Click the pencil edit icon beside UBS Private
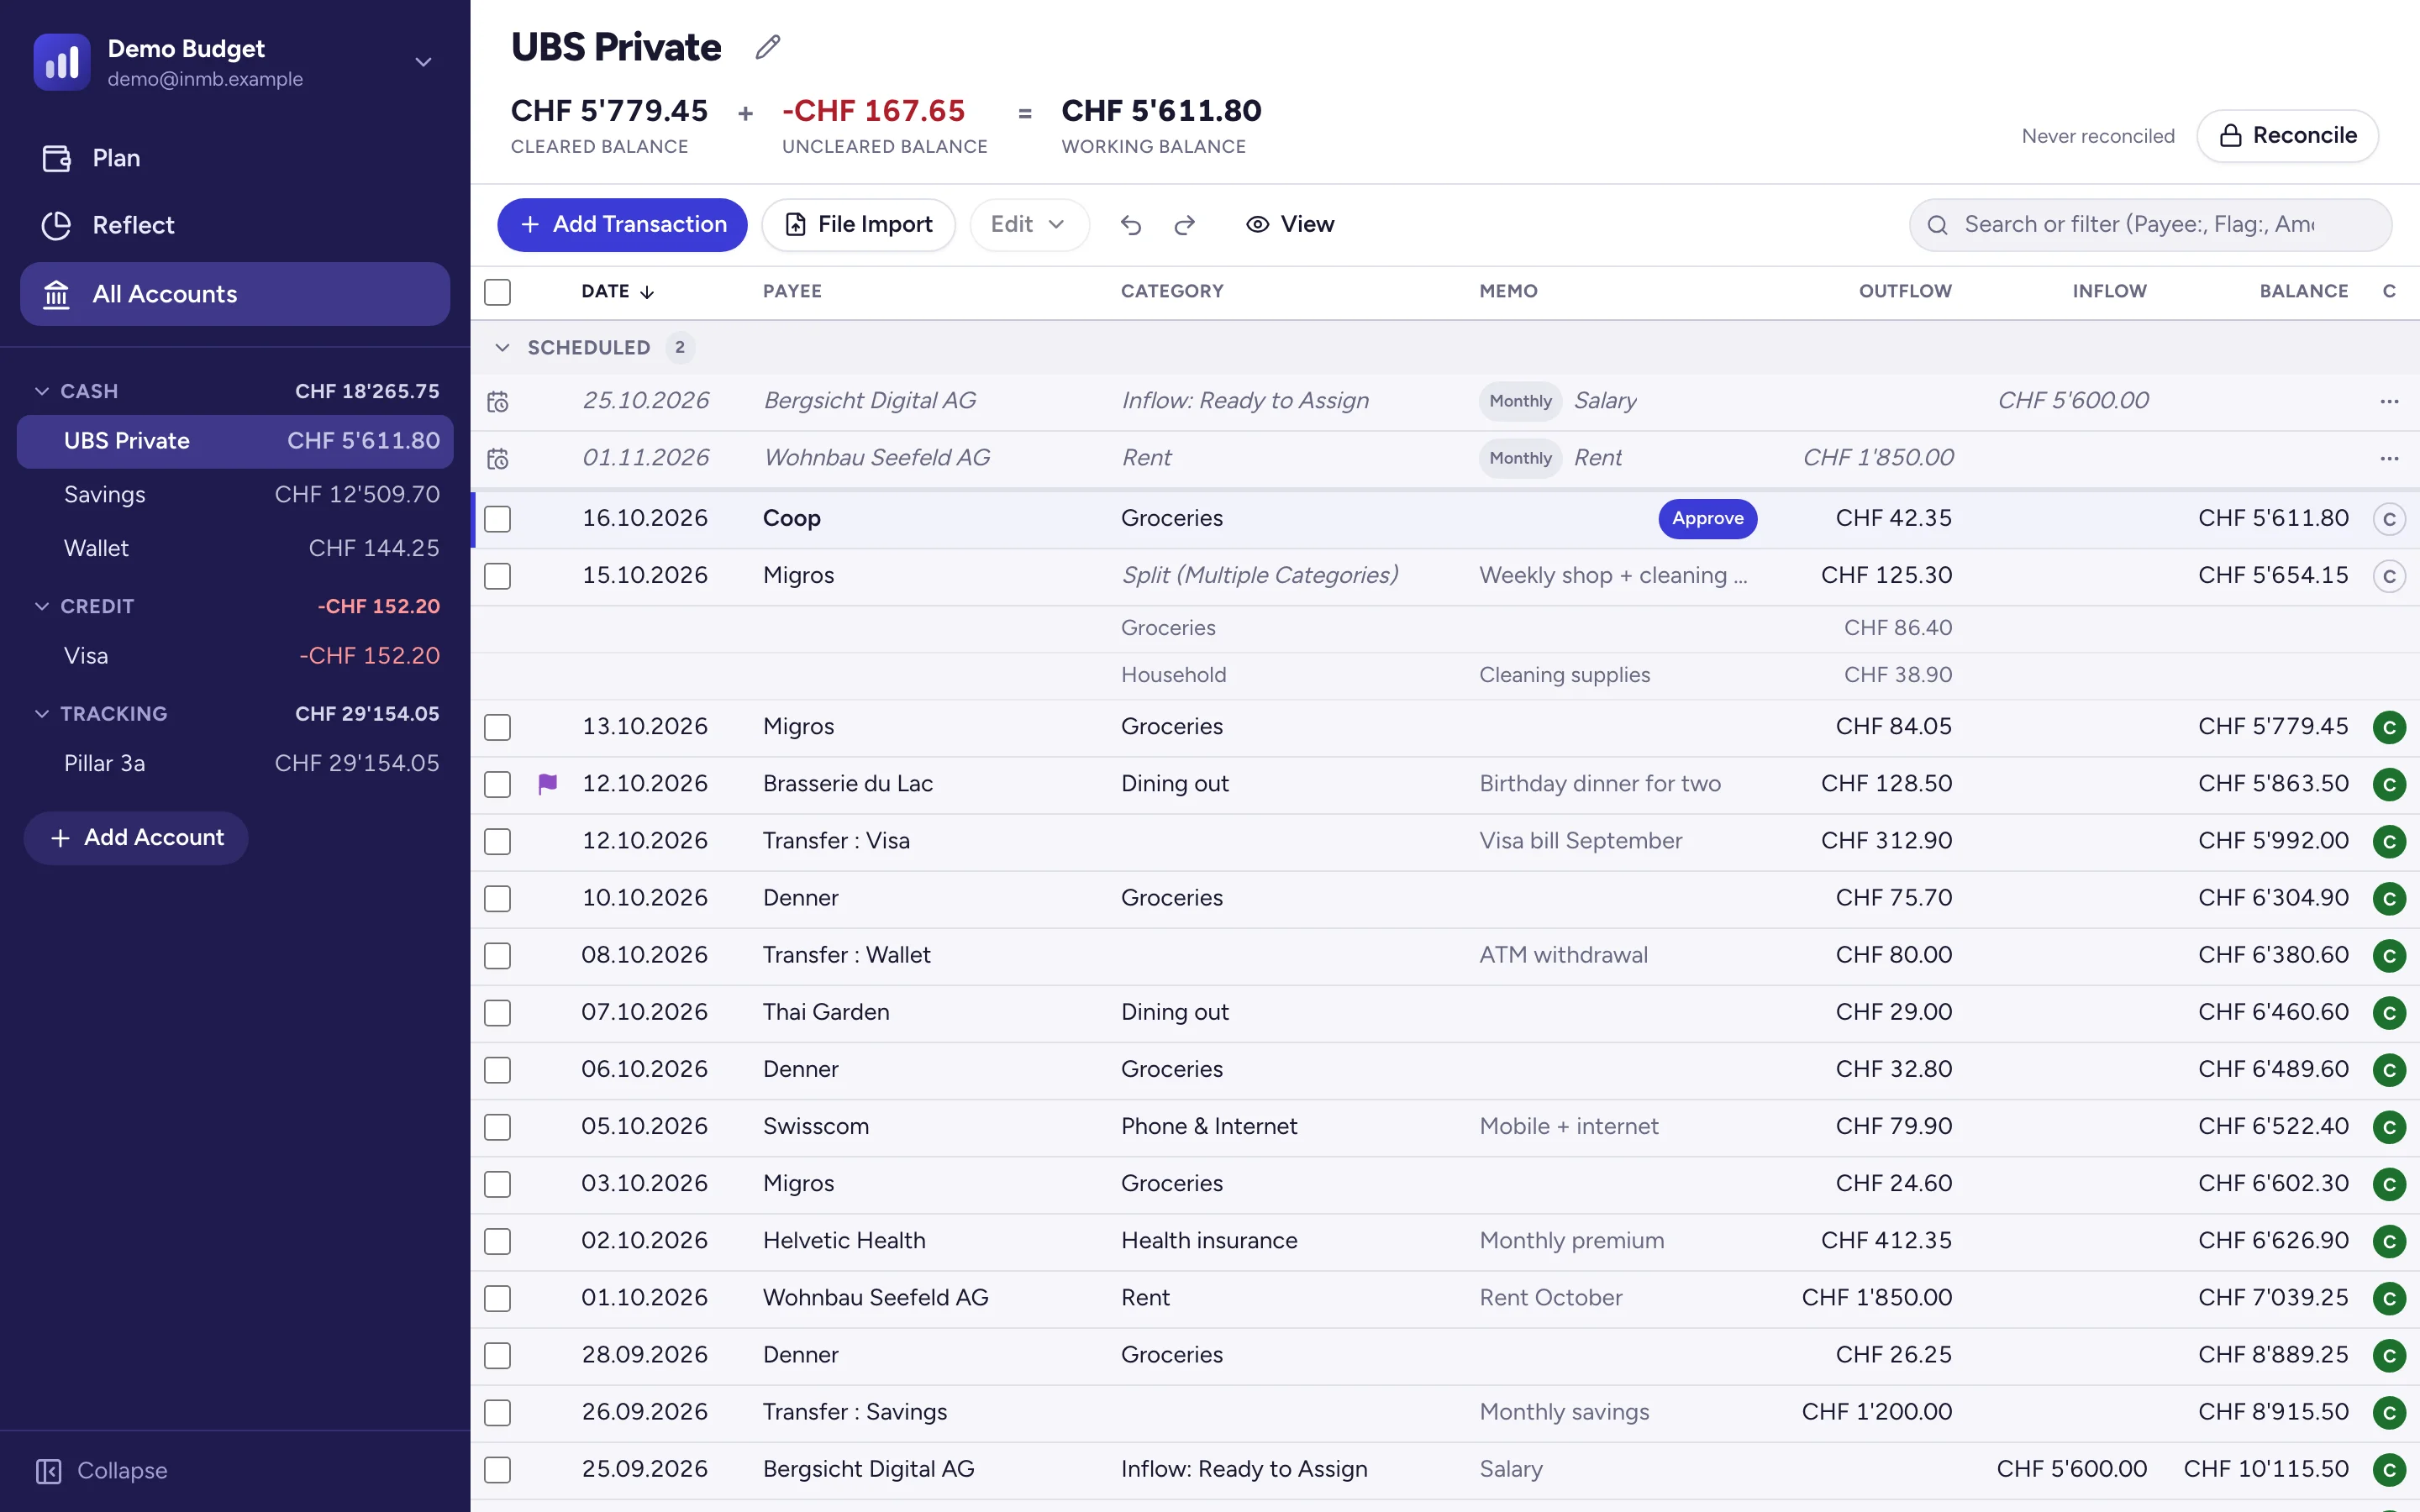This screenshot has width=2420, height=1512. coord(767,47)
